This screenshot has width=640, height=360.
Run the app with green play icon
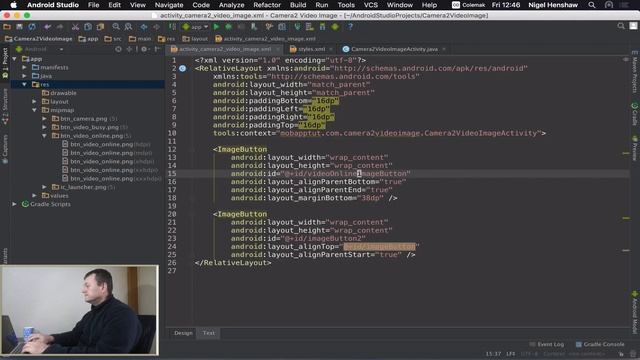coord(216,27)
